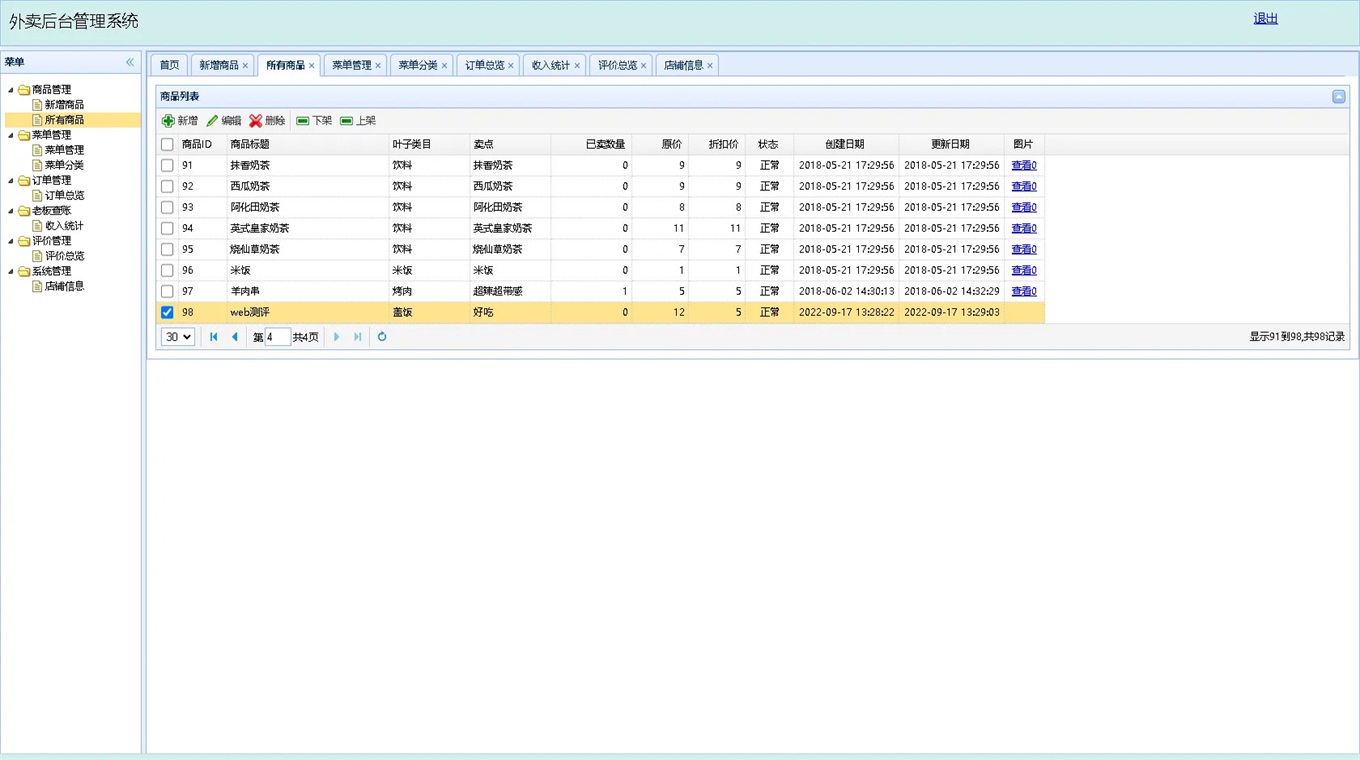Screen dimensions: 1360x760
Task: Switch to the 首页 tab
Action: [169, 65]
